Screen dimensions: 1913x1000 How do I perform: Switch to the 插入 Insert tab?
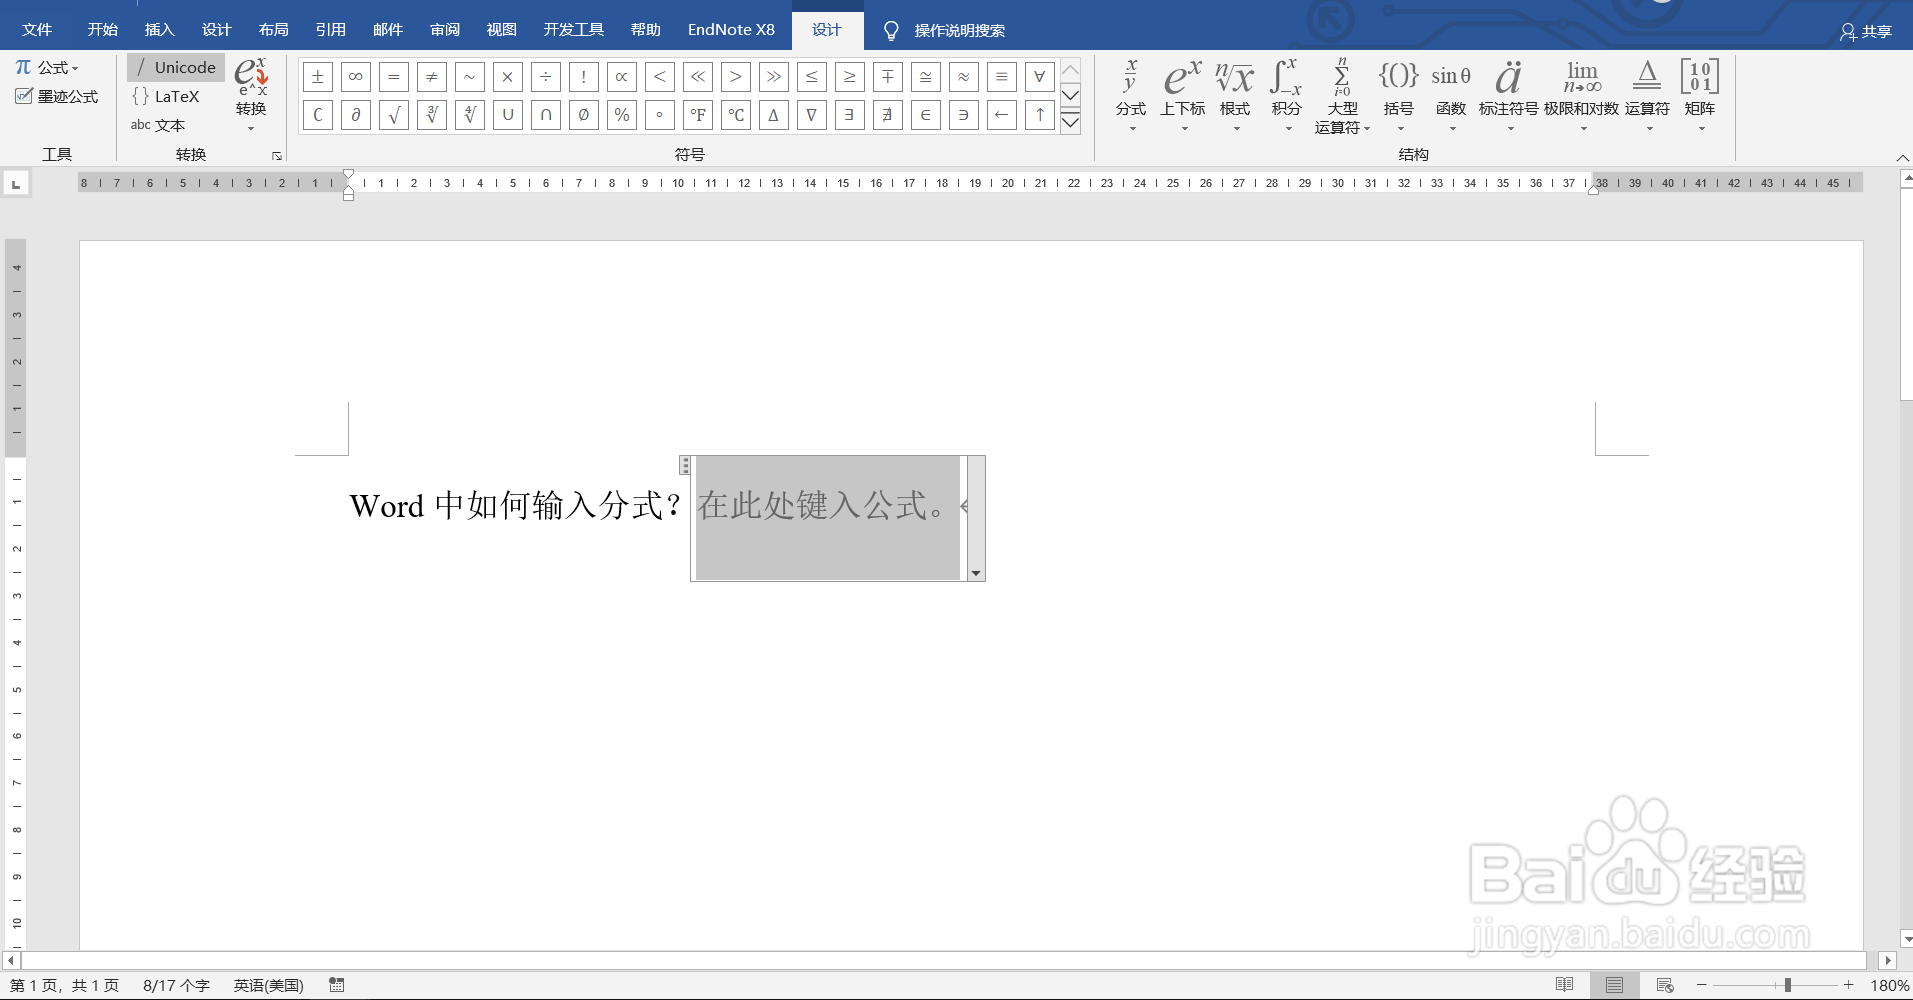tap(159, 29)
